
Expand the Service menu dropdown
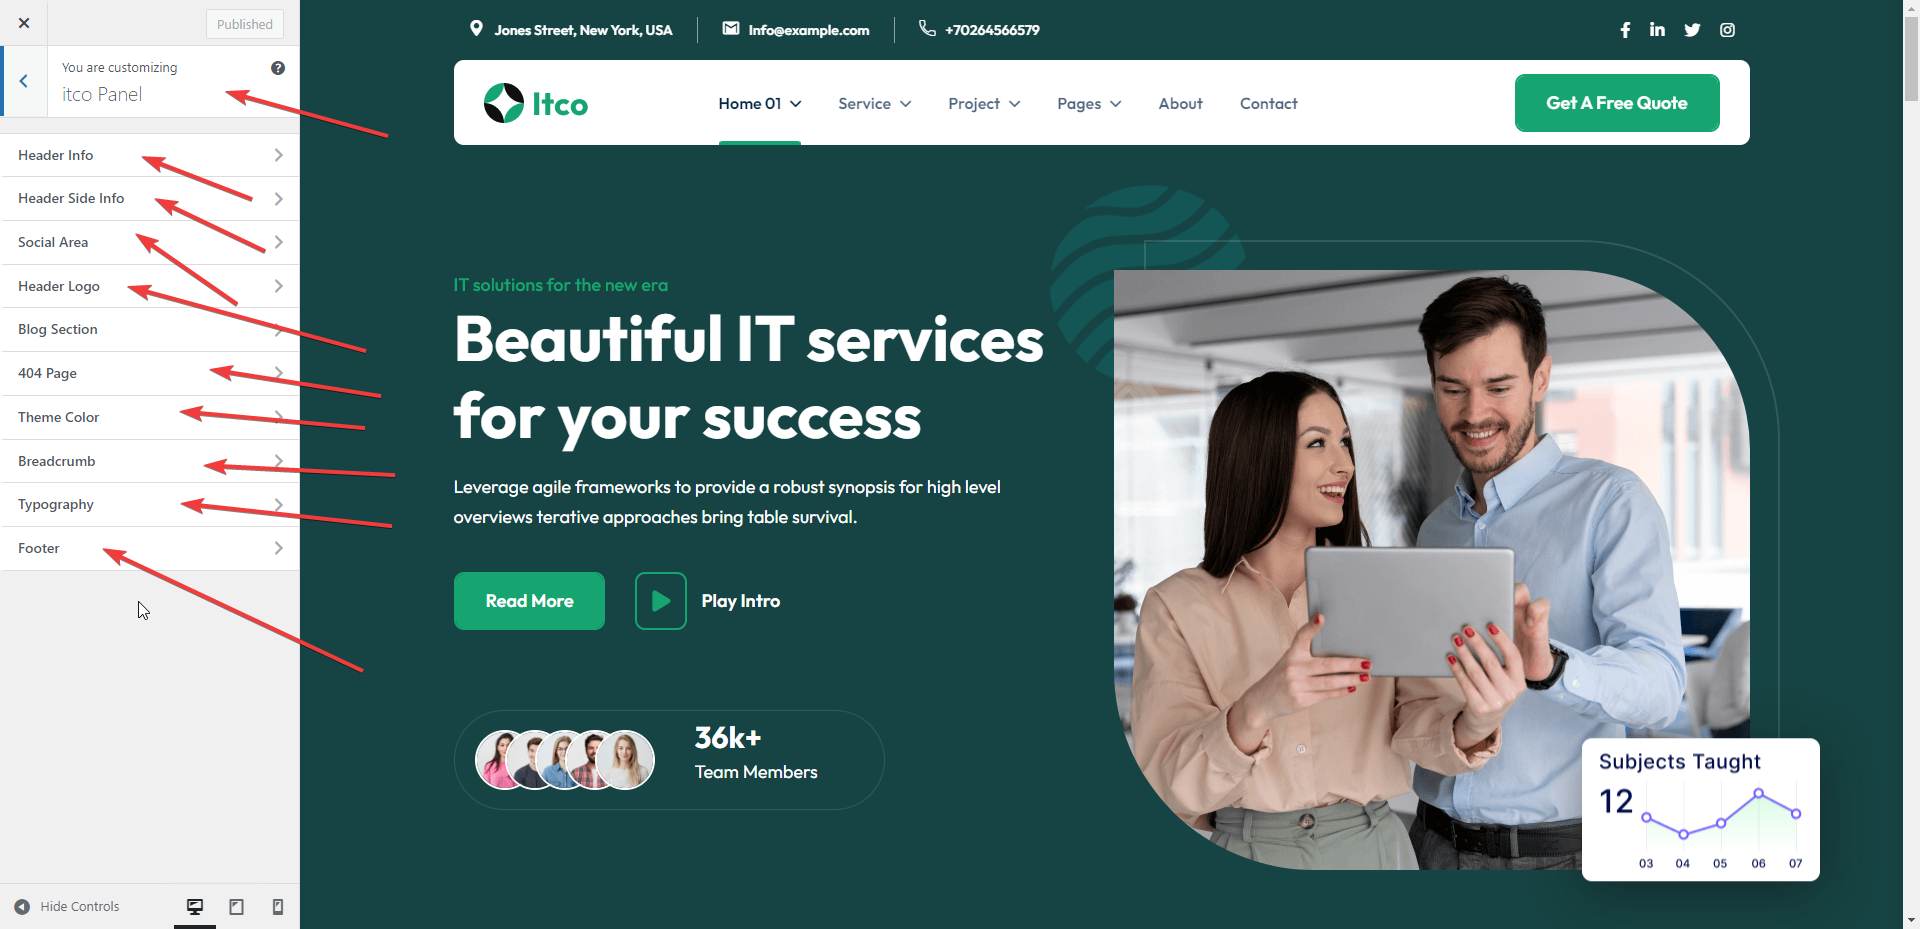coord(875,103)
